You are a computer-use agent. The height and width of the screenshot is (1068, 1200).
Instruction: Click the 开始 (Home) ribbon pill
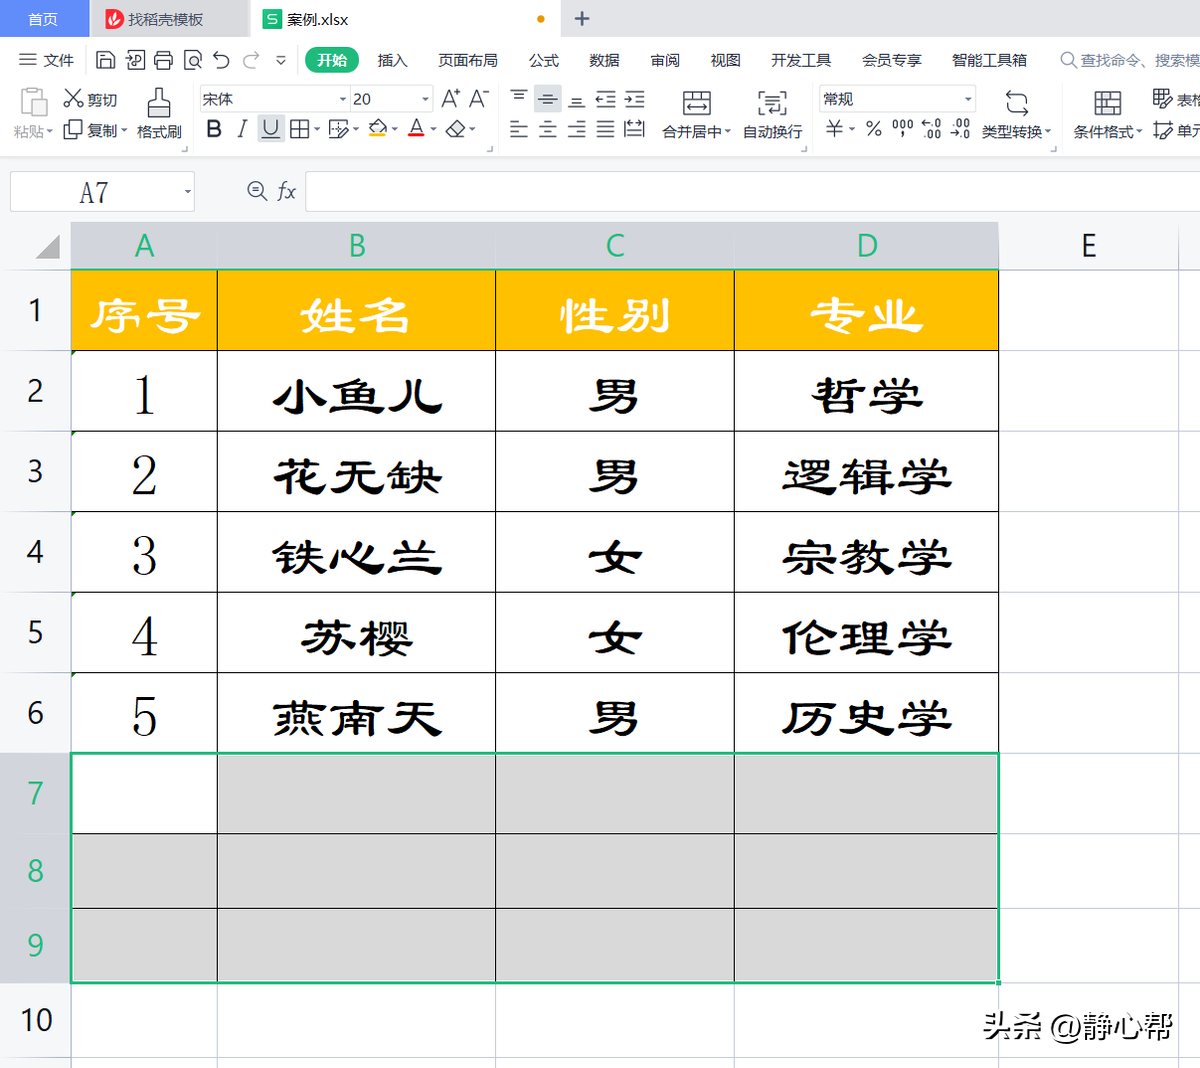[332, 60]
